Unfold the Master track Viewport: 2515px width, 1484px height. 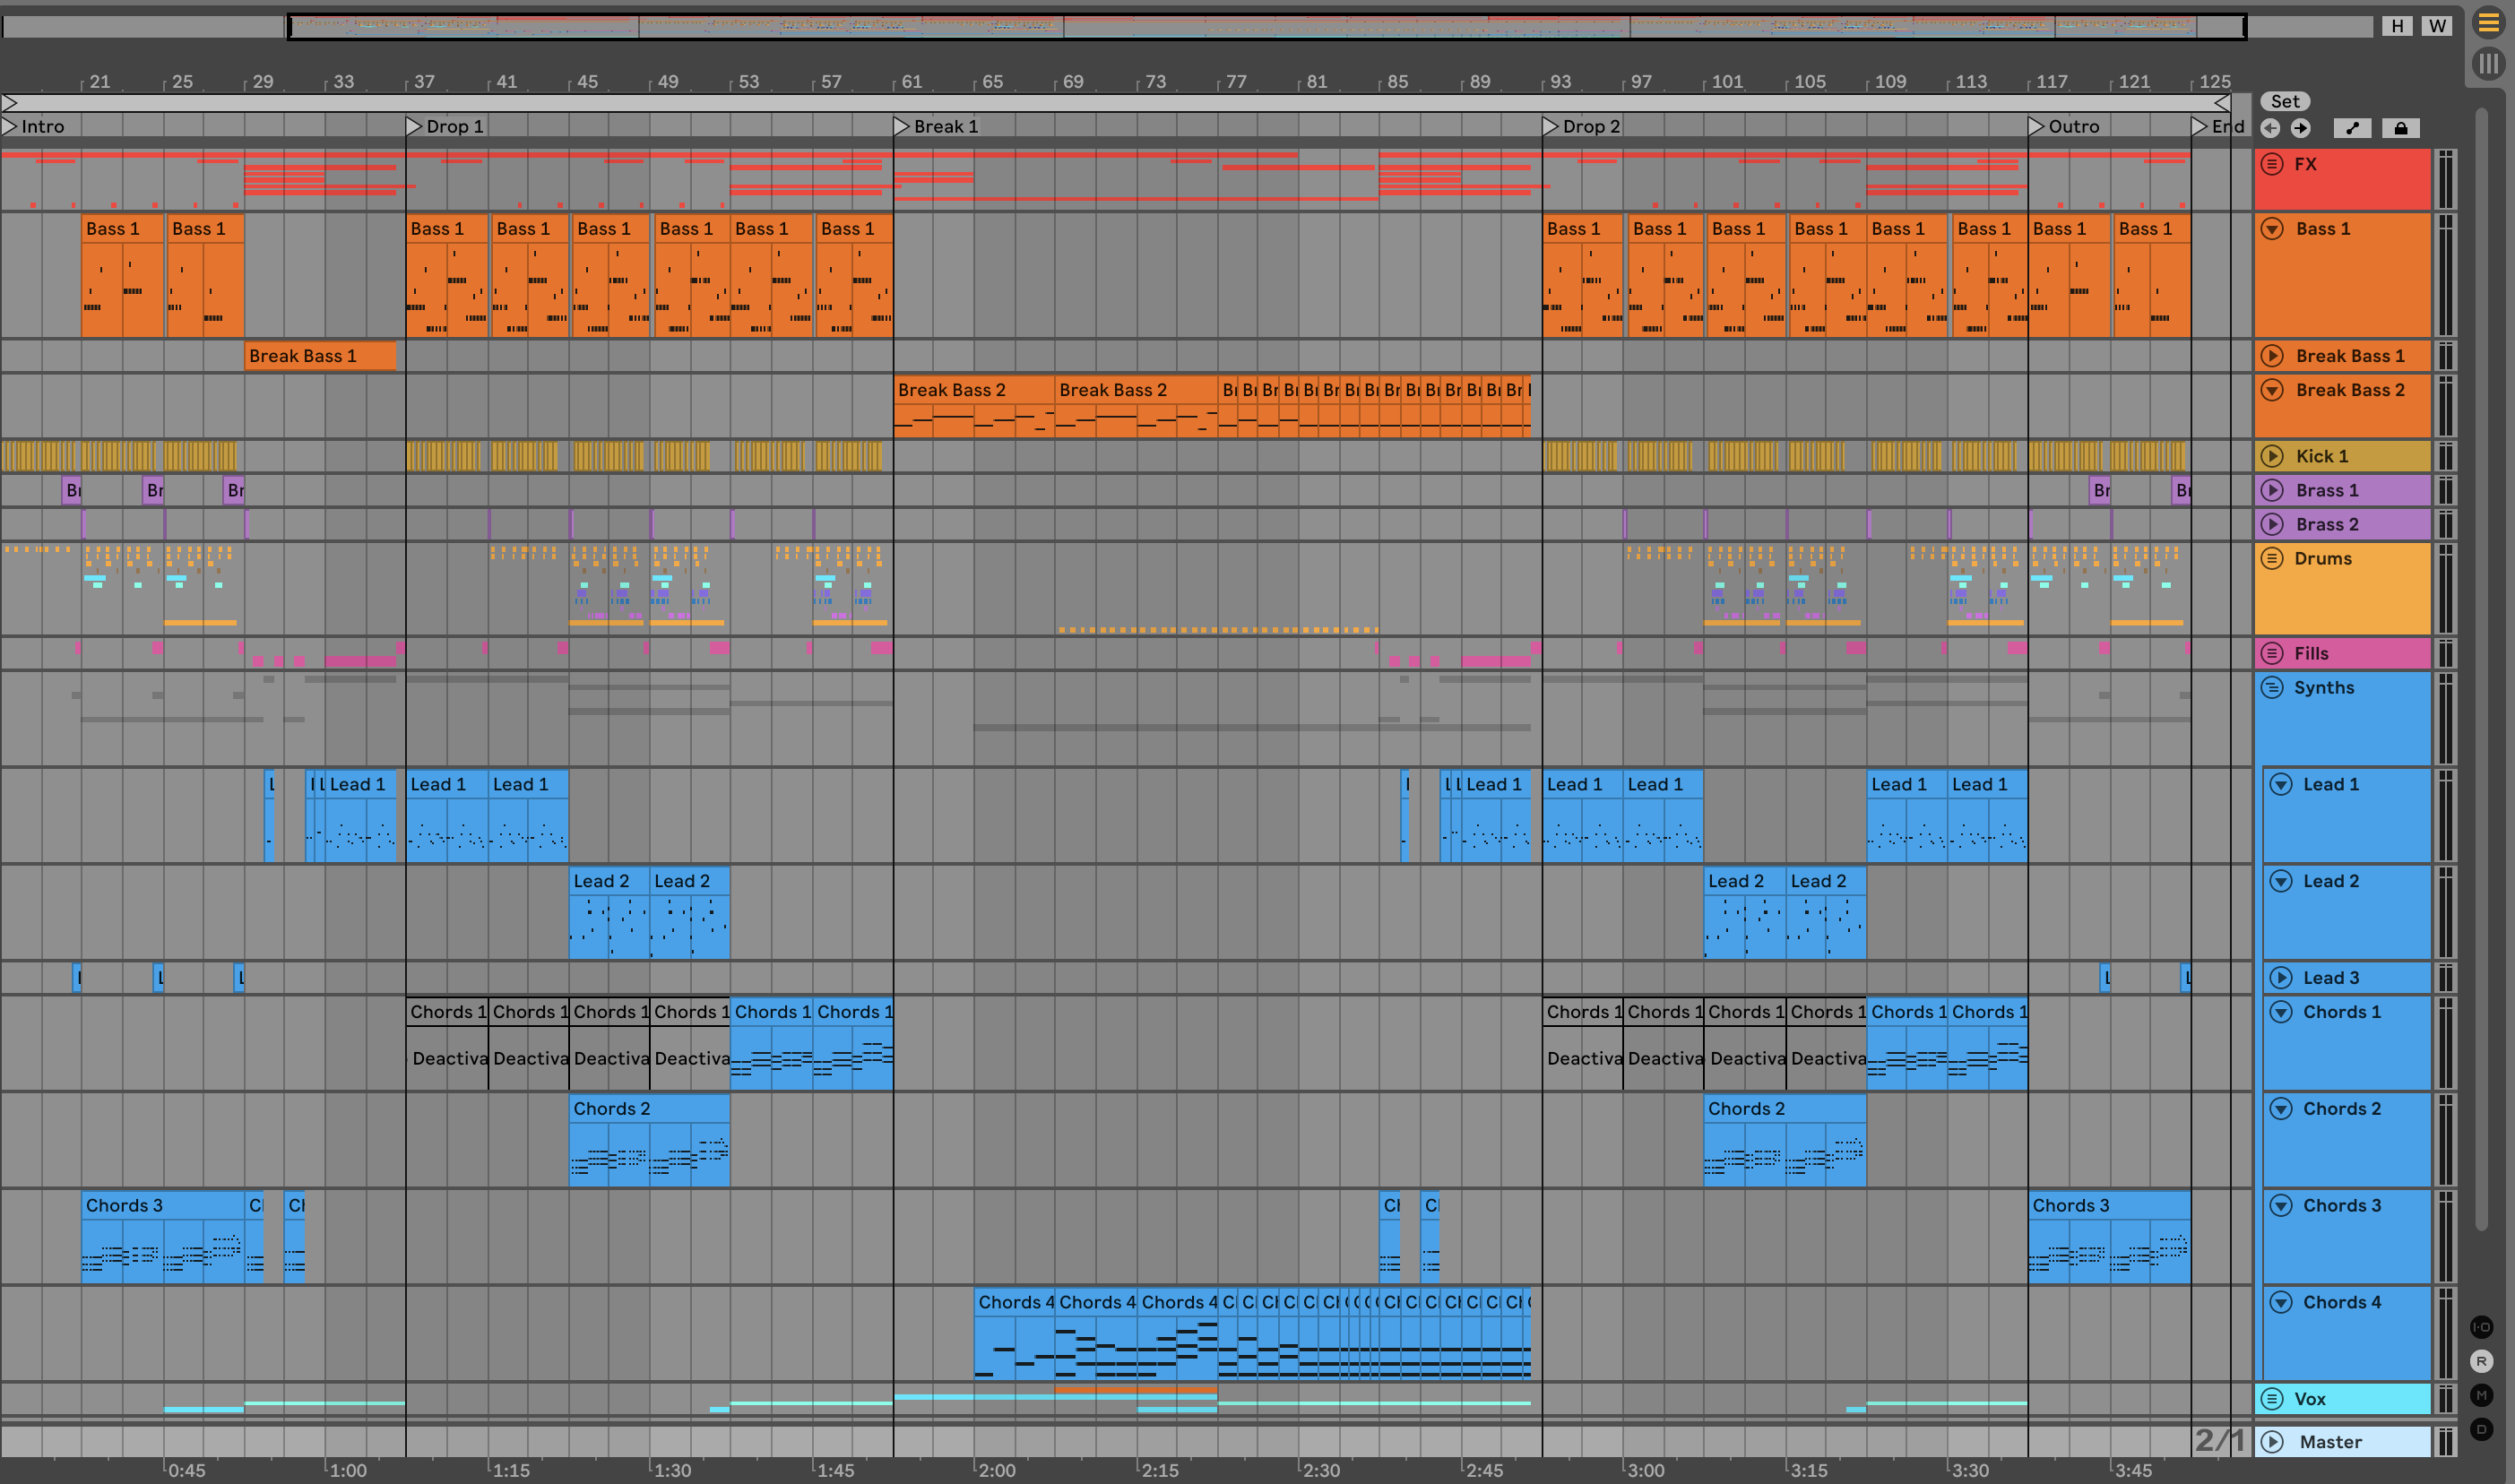(x=2272, y=1442)
